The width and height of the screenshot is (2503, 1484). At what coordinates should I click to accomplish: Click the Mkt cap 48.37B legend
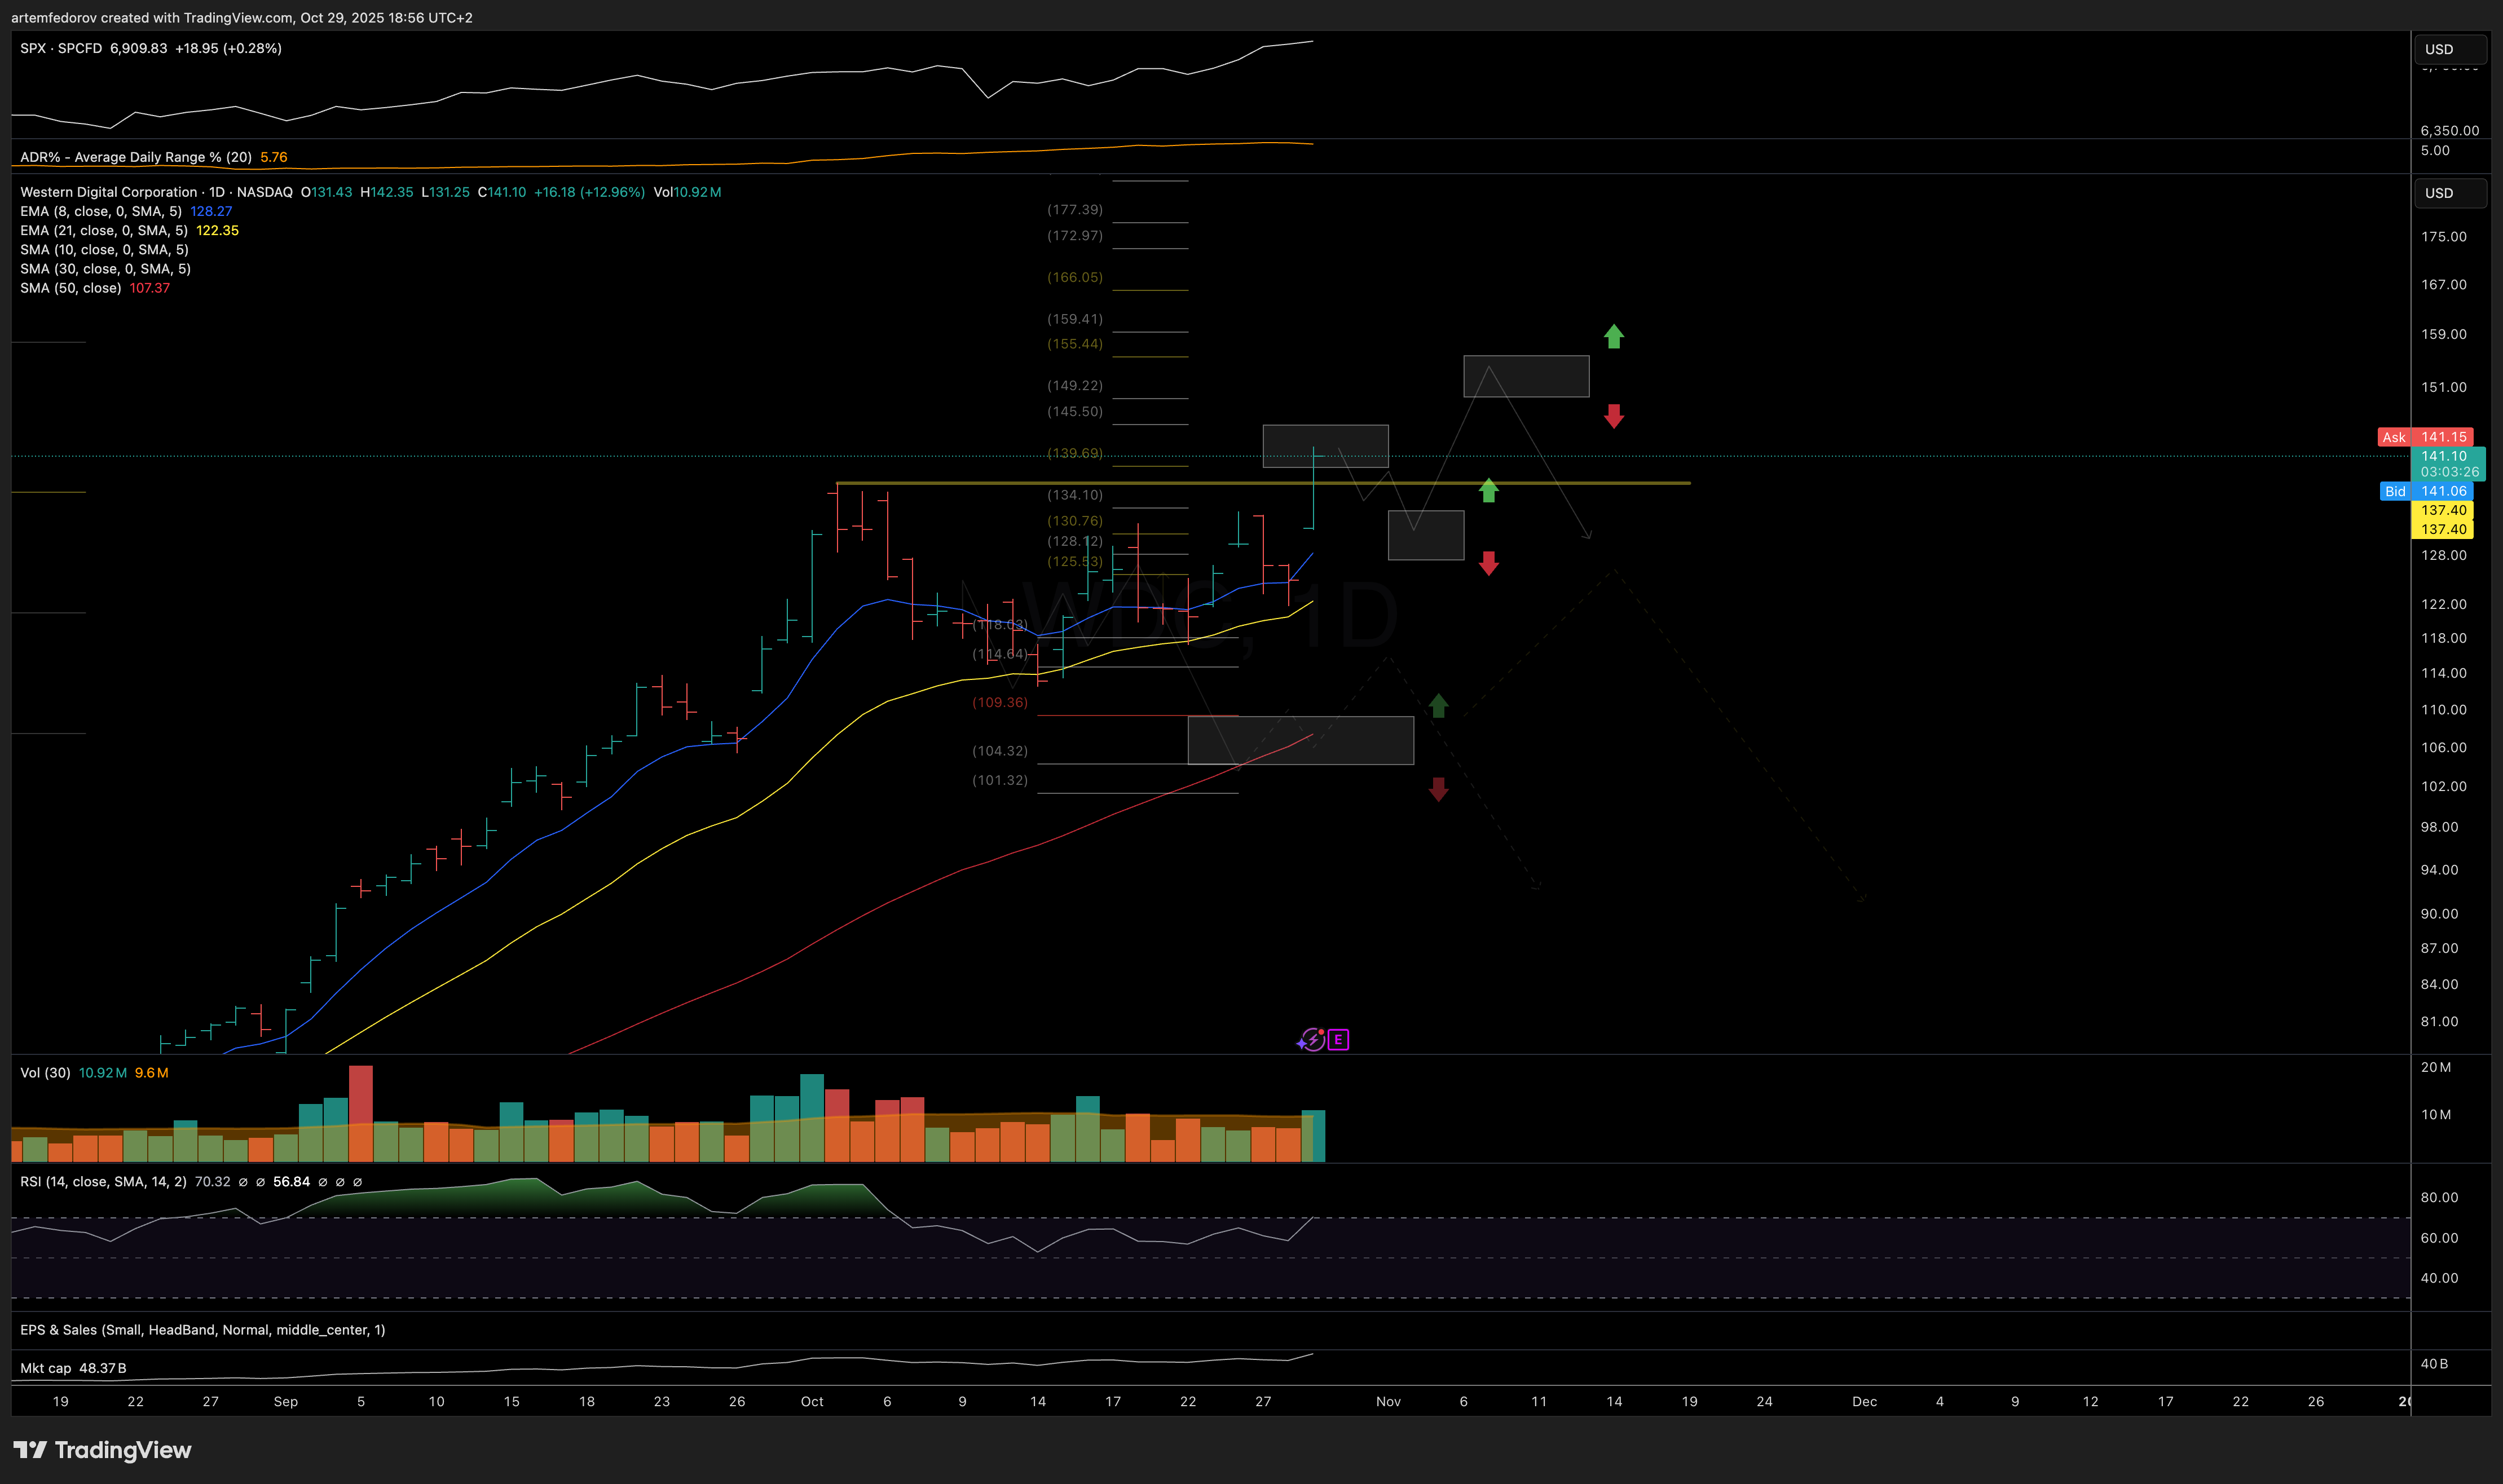73,1368
